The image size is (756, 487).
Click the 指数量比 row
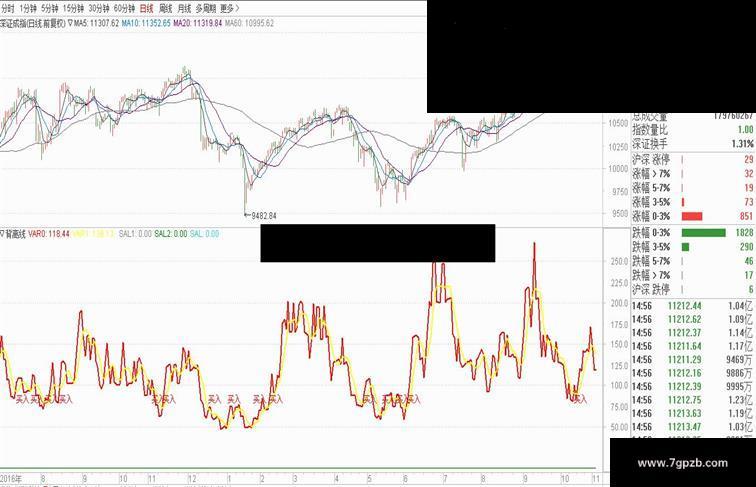(692, 130)
